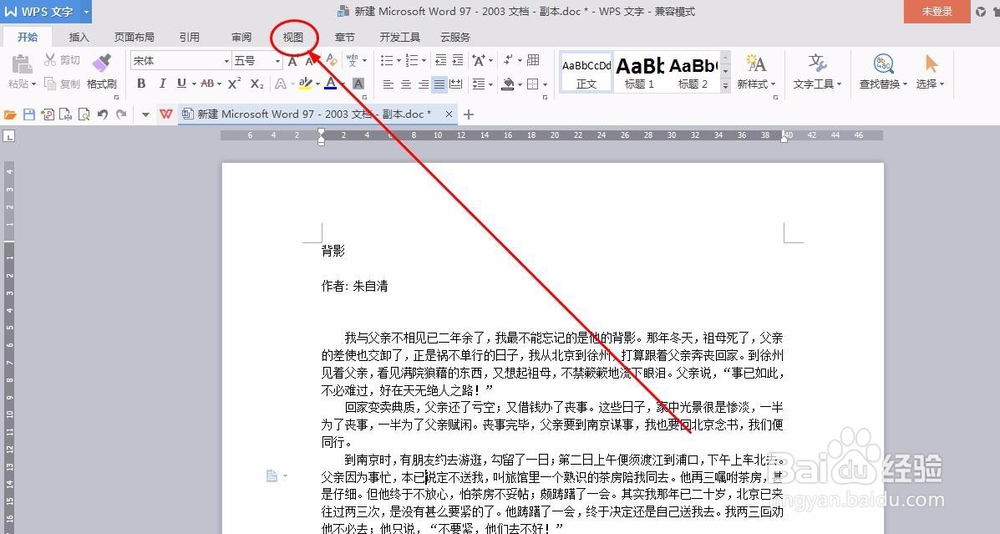The width and height of the screenshot is (1000, 534).
Task: Expand the underline style dropdown arrow
Action: (193, 84)
